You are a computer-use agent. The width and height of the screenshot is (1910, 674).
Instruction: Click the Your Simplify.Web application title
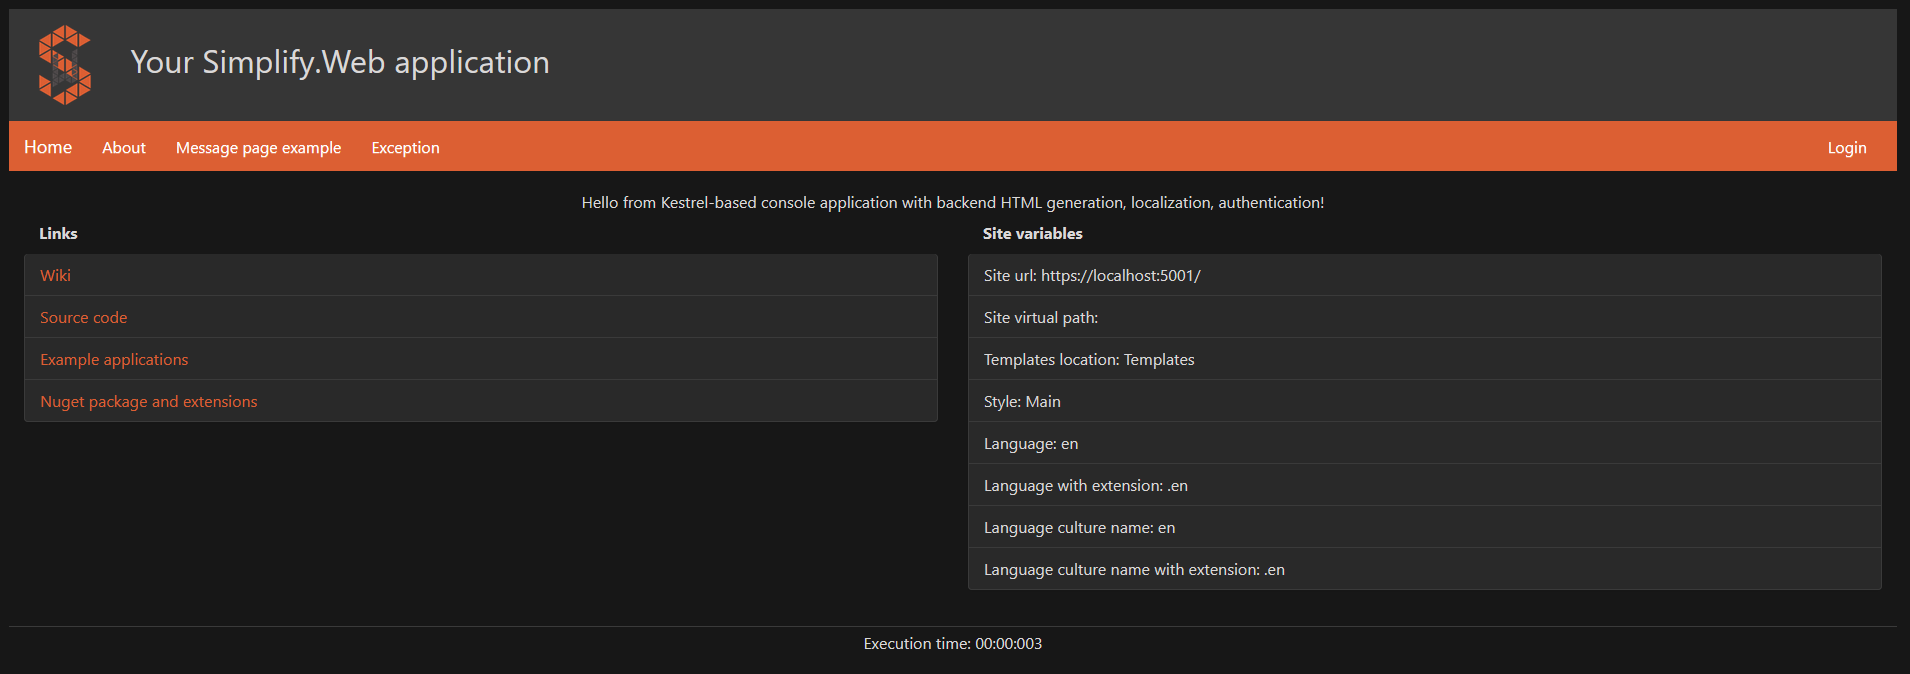tap(340, 62)
